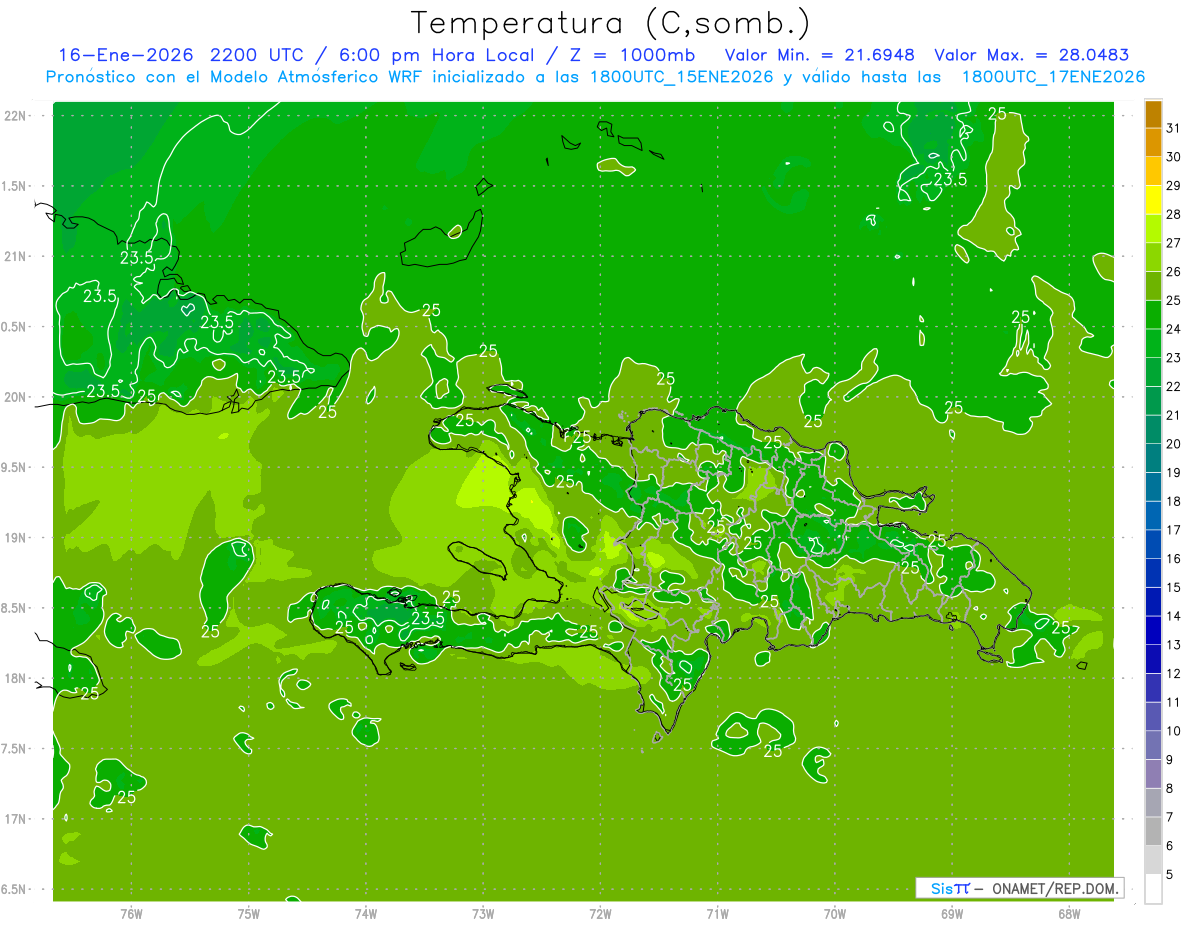This screenshot has width=1200, height=927.
Task: Click the legend scale value '15'
Action: [x=1174, y=587]
